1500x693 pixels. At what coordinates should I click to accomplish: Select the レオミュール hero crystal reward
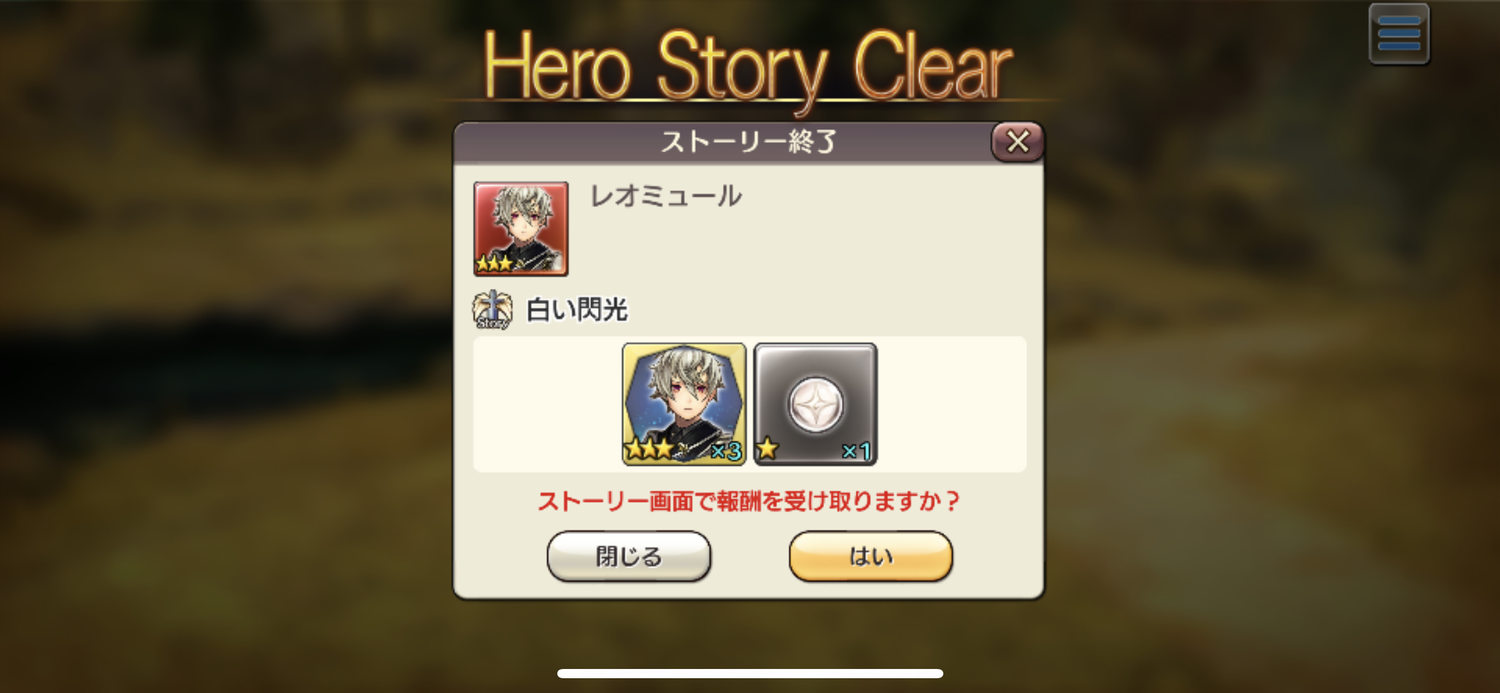click(x=684, y=404)
